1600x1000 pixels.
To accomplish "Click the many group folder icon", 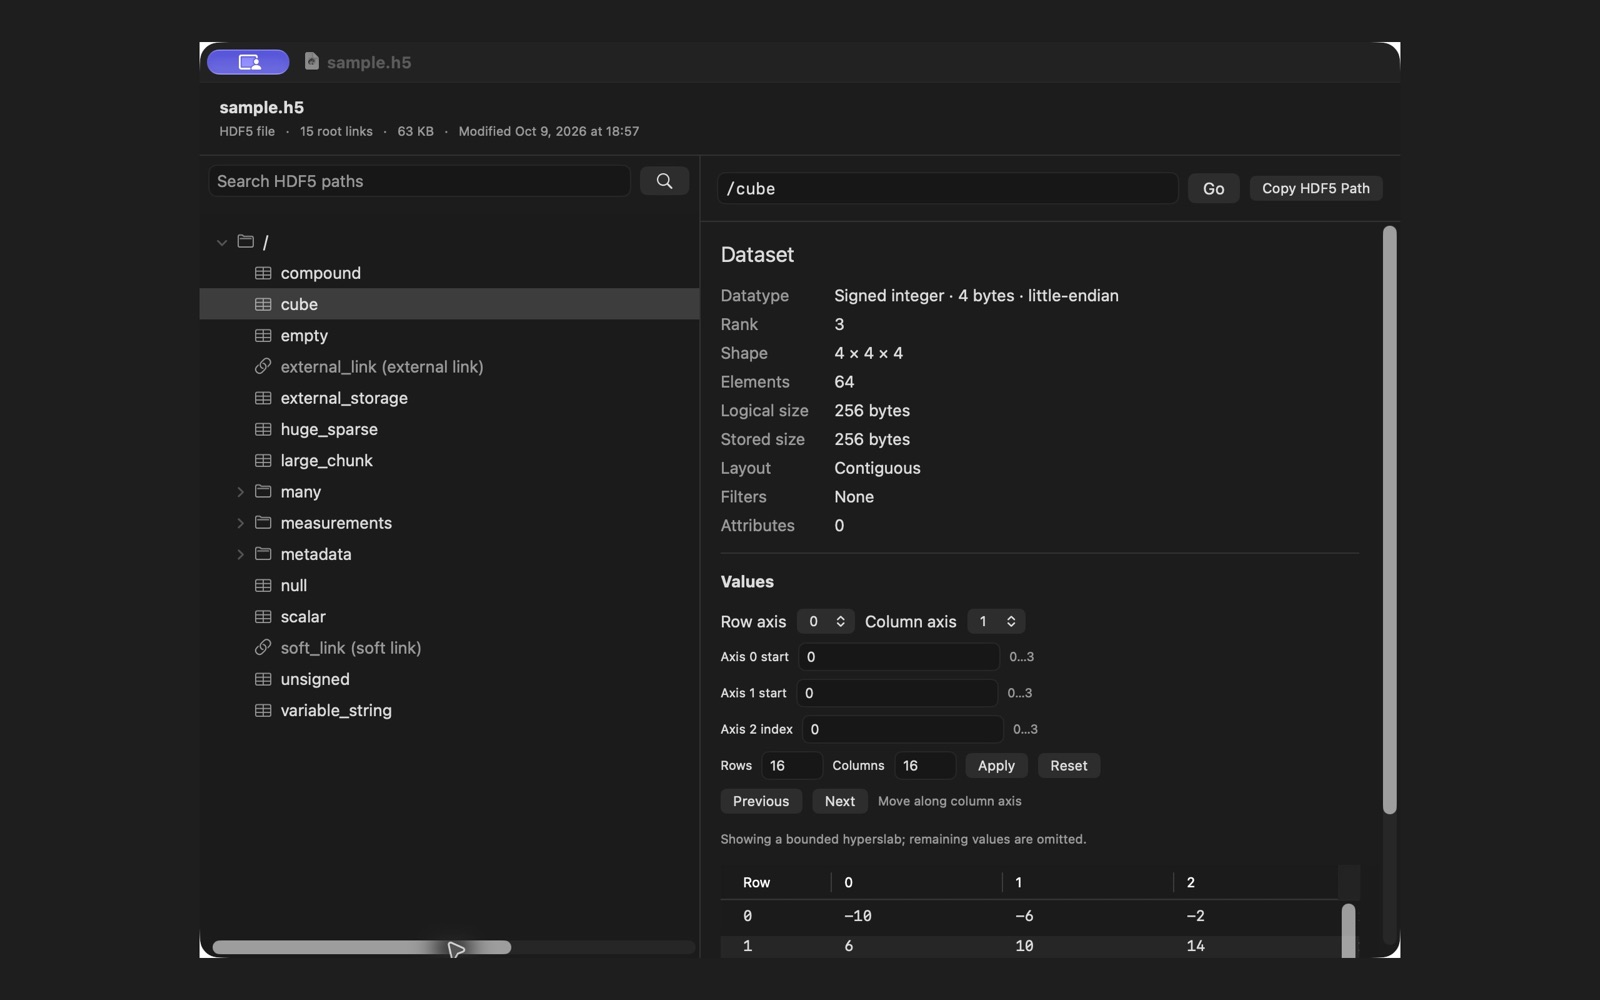I will 263,491.
